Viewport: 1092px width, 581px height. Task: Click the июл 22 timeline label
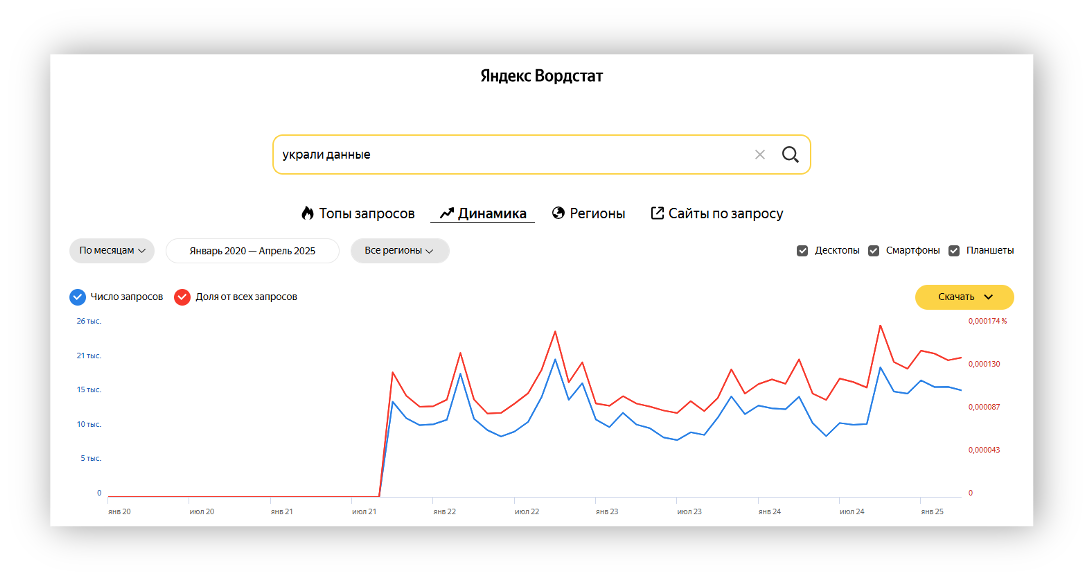coord(527,511)
